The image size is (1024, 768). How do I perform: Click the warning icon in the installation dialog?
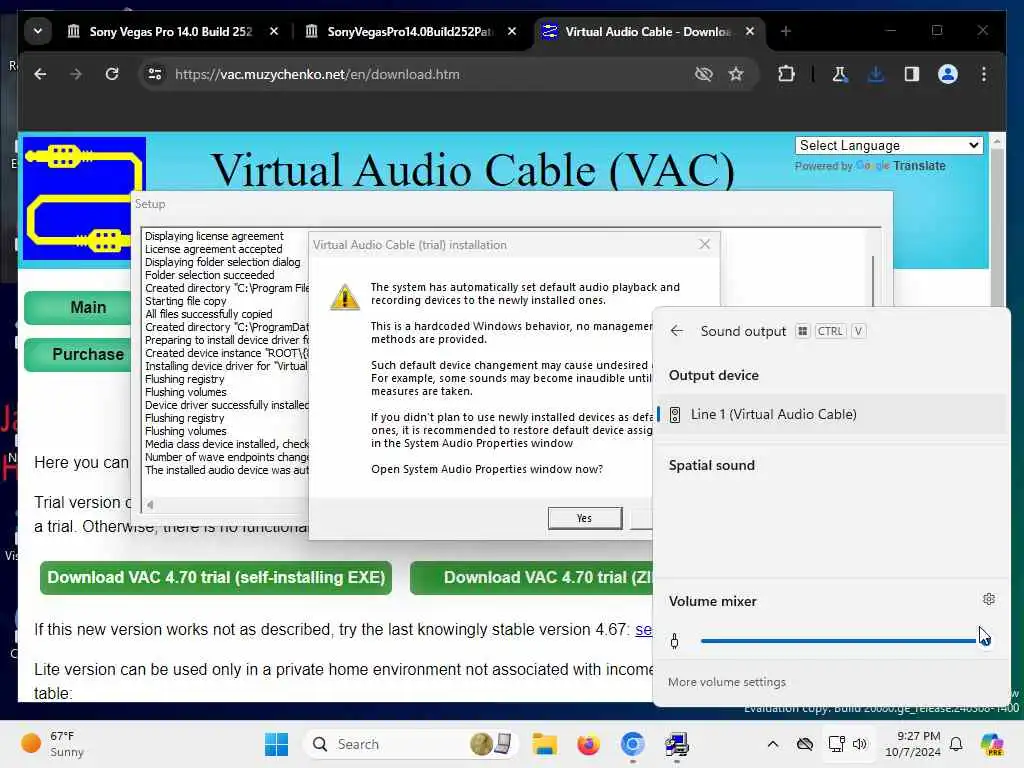coord(345,297)
